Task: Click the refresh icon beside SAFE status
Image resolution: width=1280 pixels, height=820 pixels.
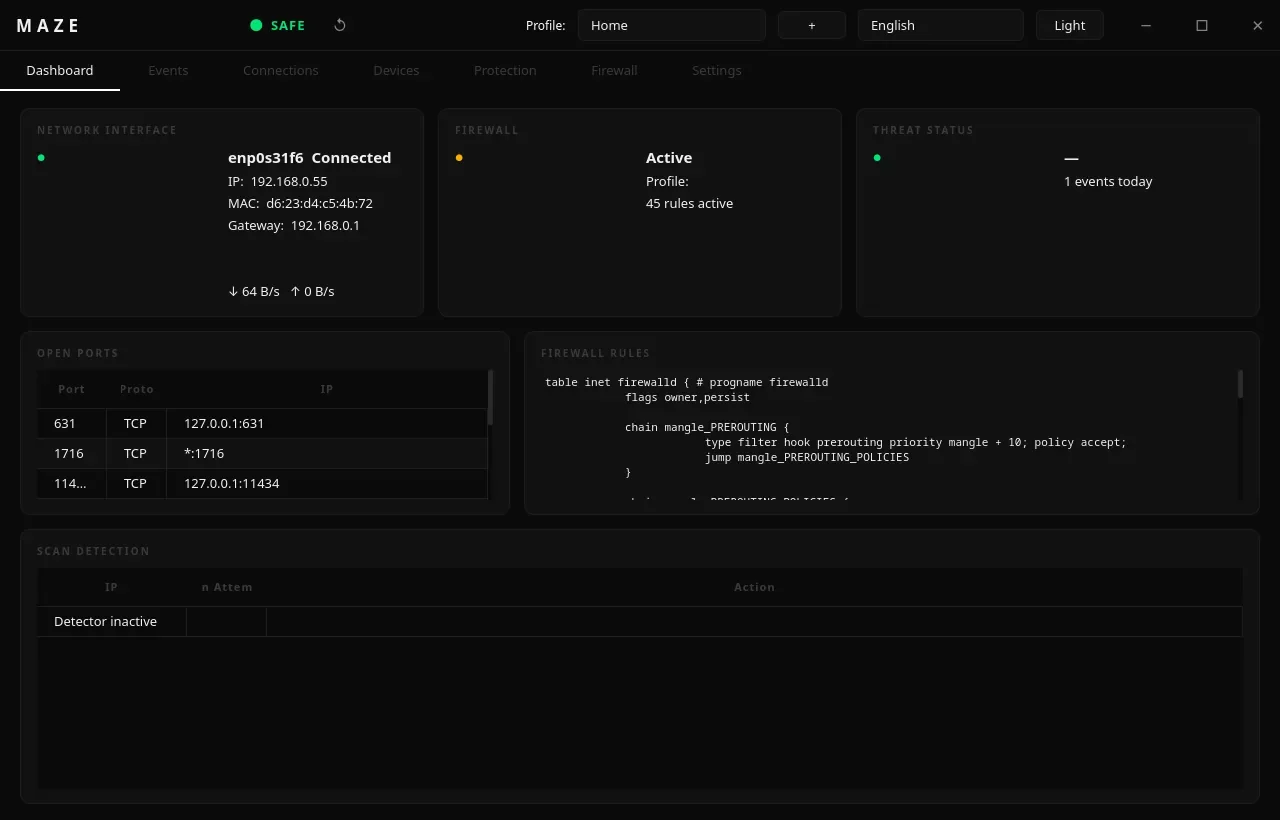Action: coord(340,25)
